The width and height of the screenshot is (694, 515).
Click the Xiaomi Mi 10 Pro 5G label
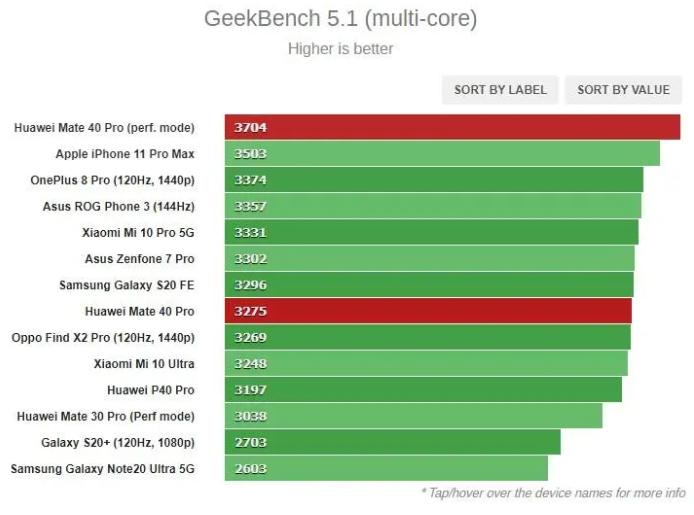tap(138, 233)
